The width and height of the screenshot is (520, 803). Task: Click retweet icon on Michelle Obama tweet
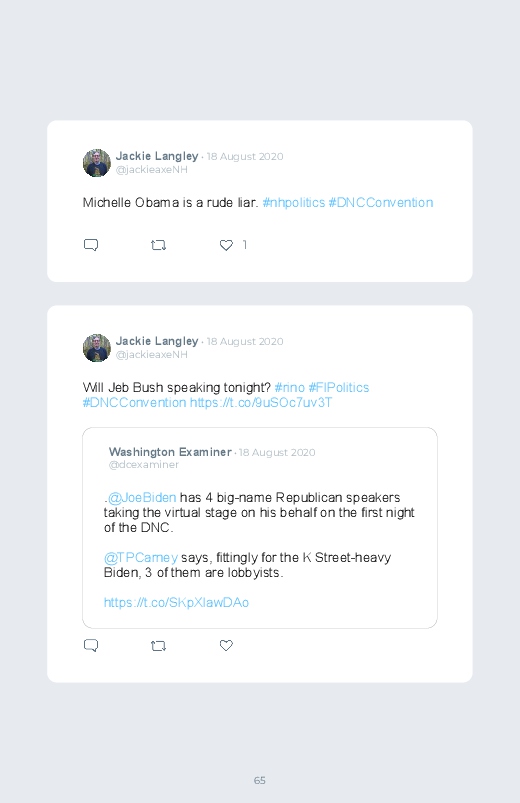pos(158,245)
